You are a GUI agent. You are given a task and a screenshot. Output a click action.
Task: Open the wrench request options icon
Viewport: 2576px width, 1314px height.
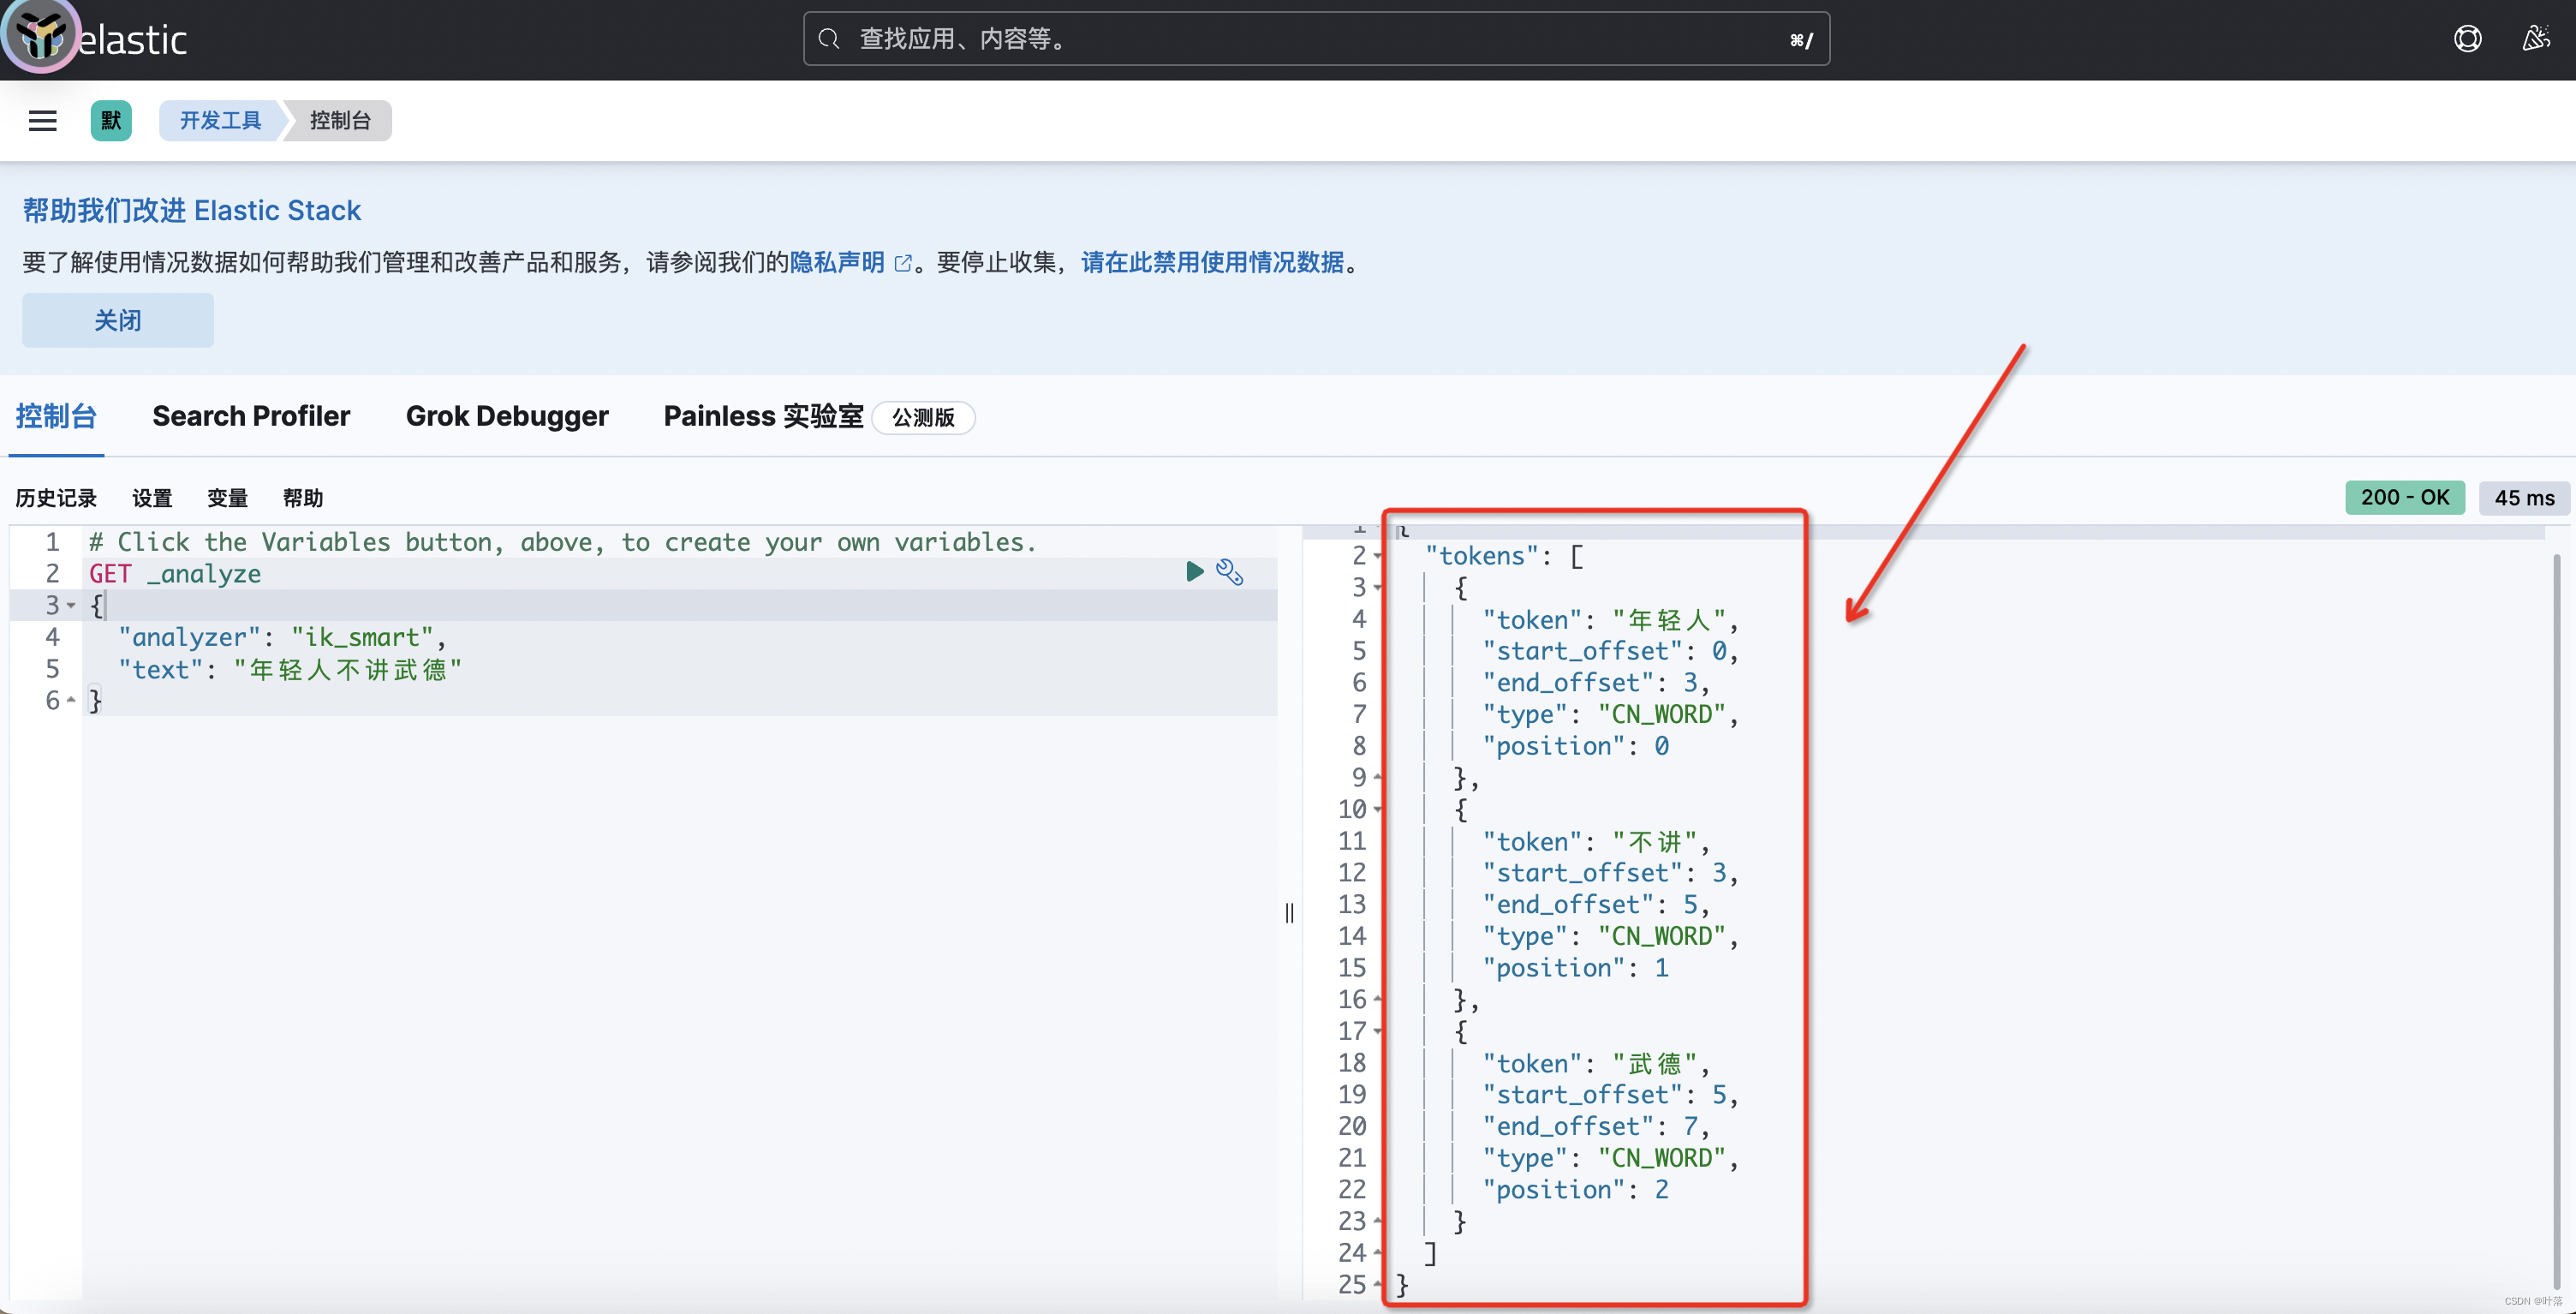tap(1229, 572)
